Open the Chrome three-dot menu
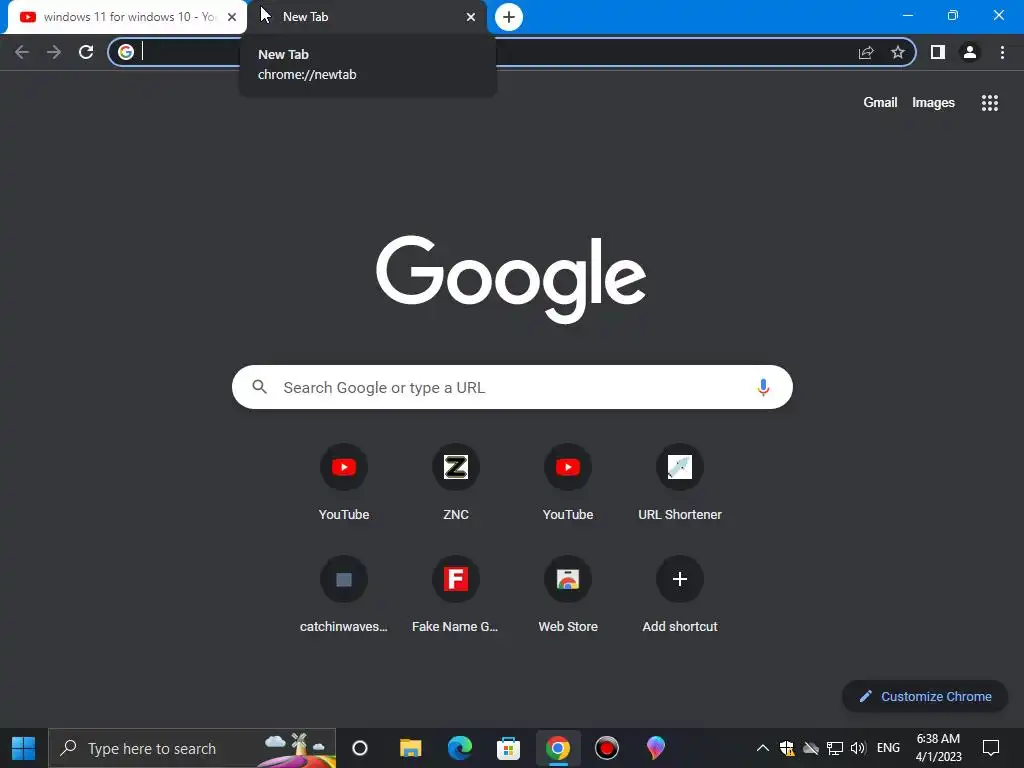Screen dimensions: 1024x768 [1002, 52]
